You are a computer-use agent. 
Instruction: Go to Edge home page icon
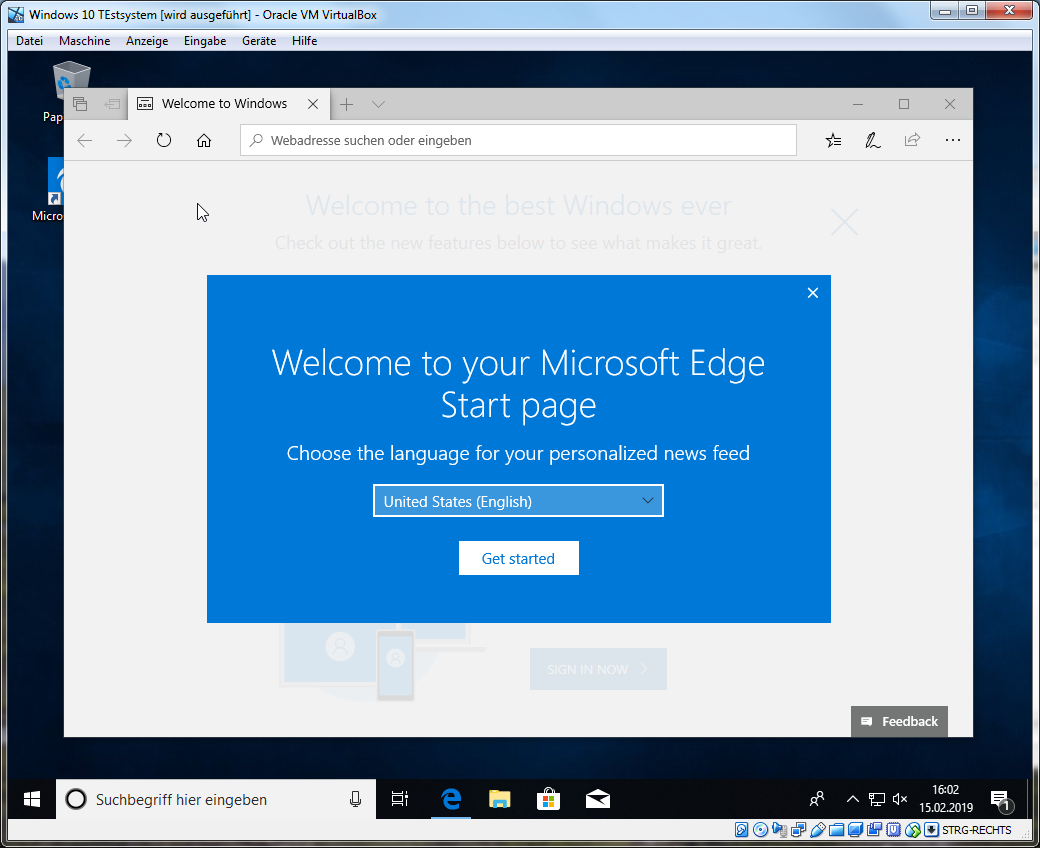pyautogui.click(x=204, y=141)
